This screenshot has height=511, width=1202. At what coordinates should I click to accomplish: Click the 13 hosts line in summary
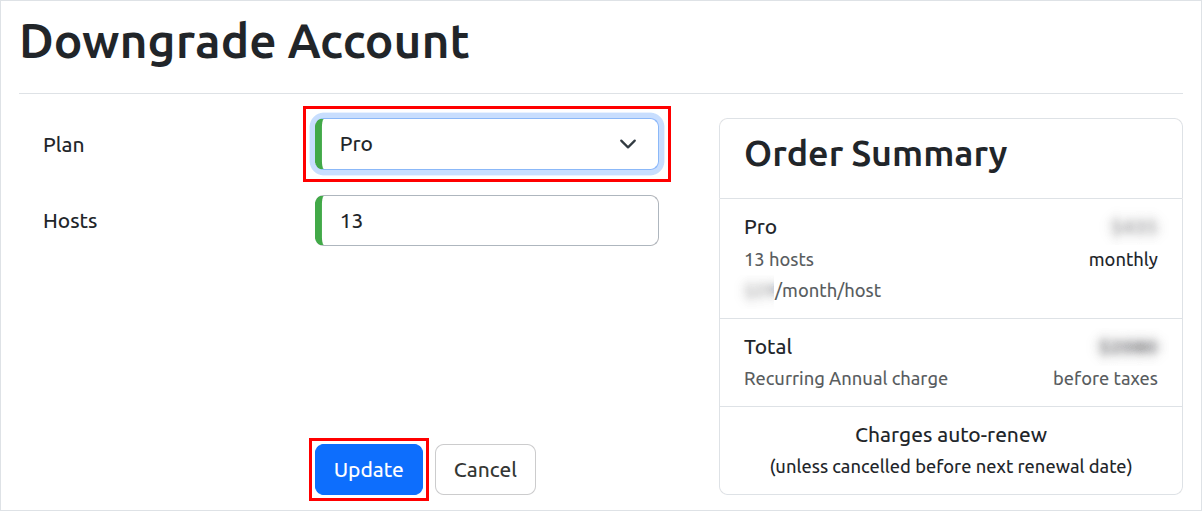pyautogui.click(x=779, y=259)
